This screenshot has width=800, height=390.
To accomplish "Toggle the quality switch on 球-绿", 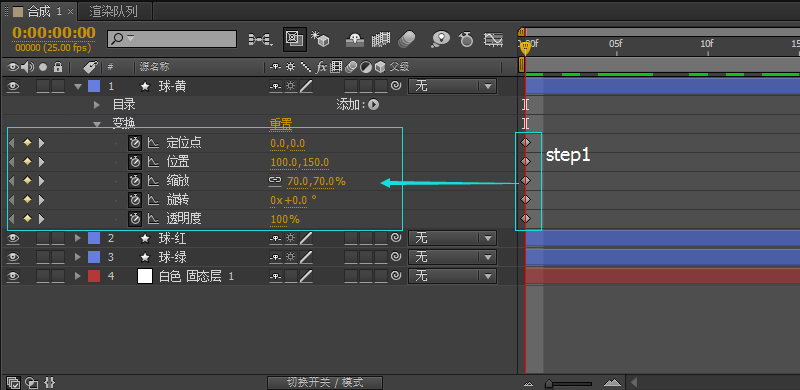I will (x=306, y=257).
